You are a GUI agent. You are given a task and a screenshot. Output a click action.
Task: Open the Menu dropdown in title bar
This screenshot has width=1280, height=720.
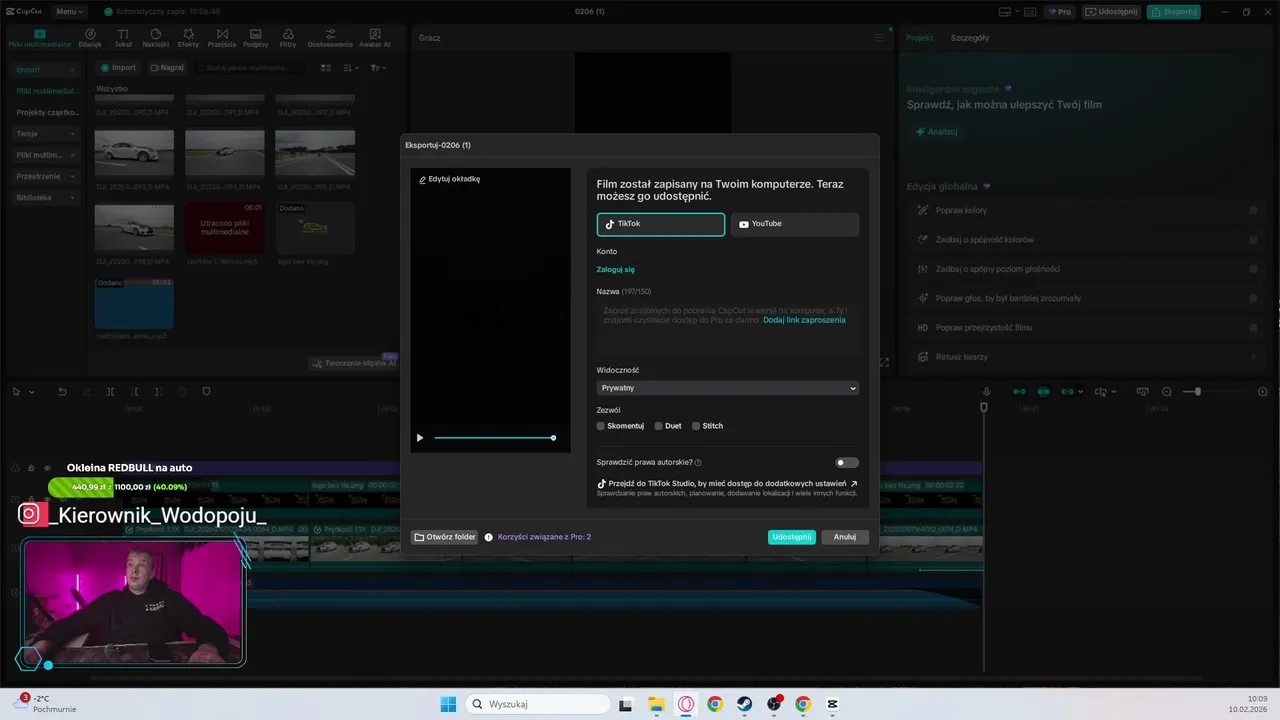click(70, 12)
